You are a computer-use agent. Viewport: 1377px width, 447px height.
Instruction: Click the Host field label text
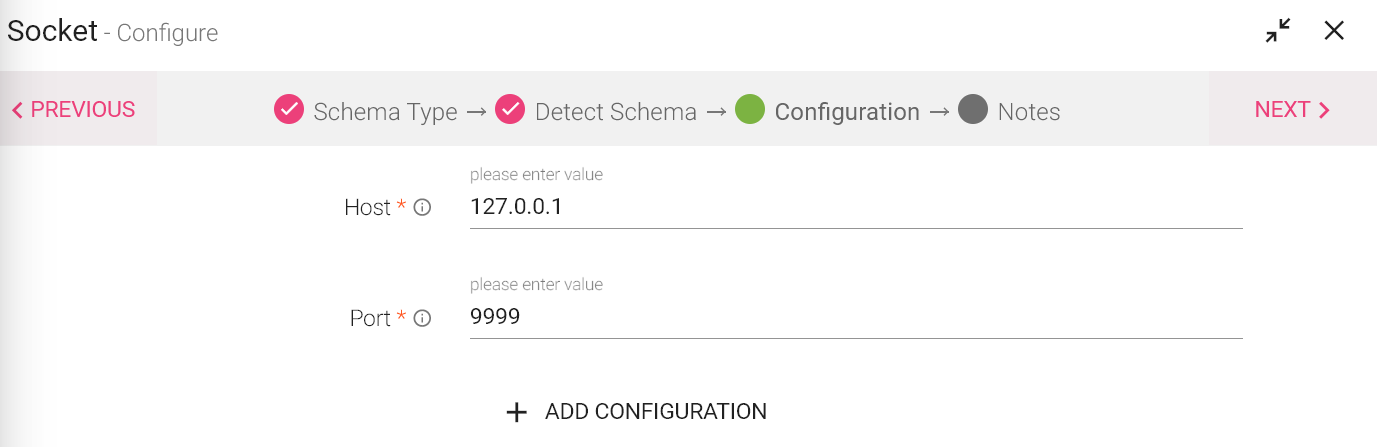click(367, 208)
